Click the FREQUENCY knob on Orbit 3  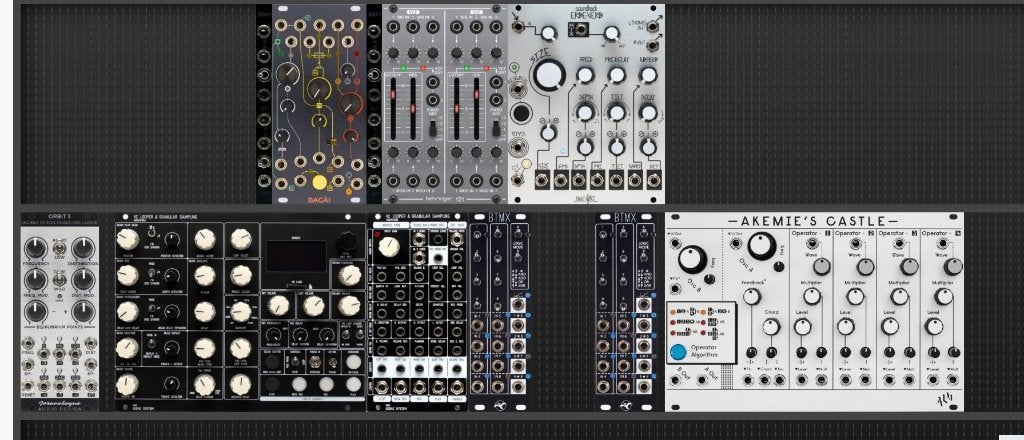(x=35, y=247)
